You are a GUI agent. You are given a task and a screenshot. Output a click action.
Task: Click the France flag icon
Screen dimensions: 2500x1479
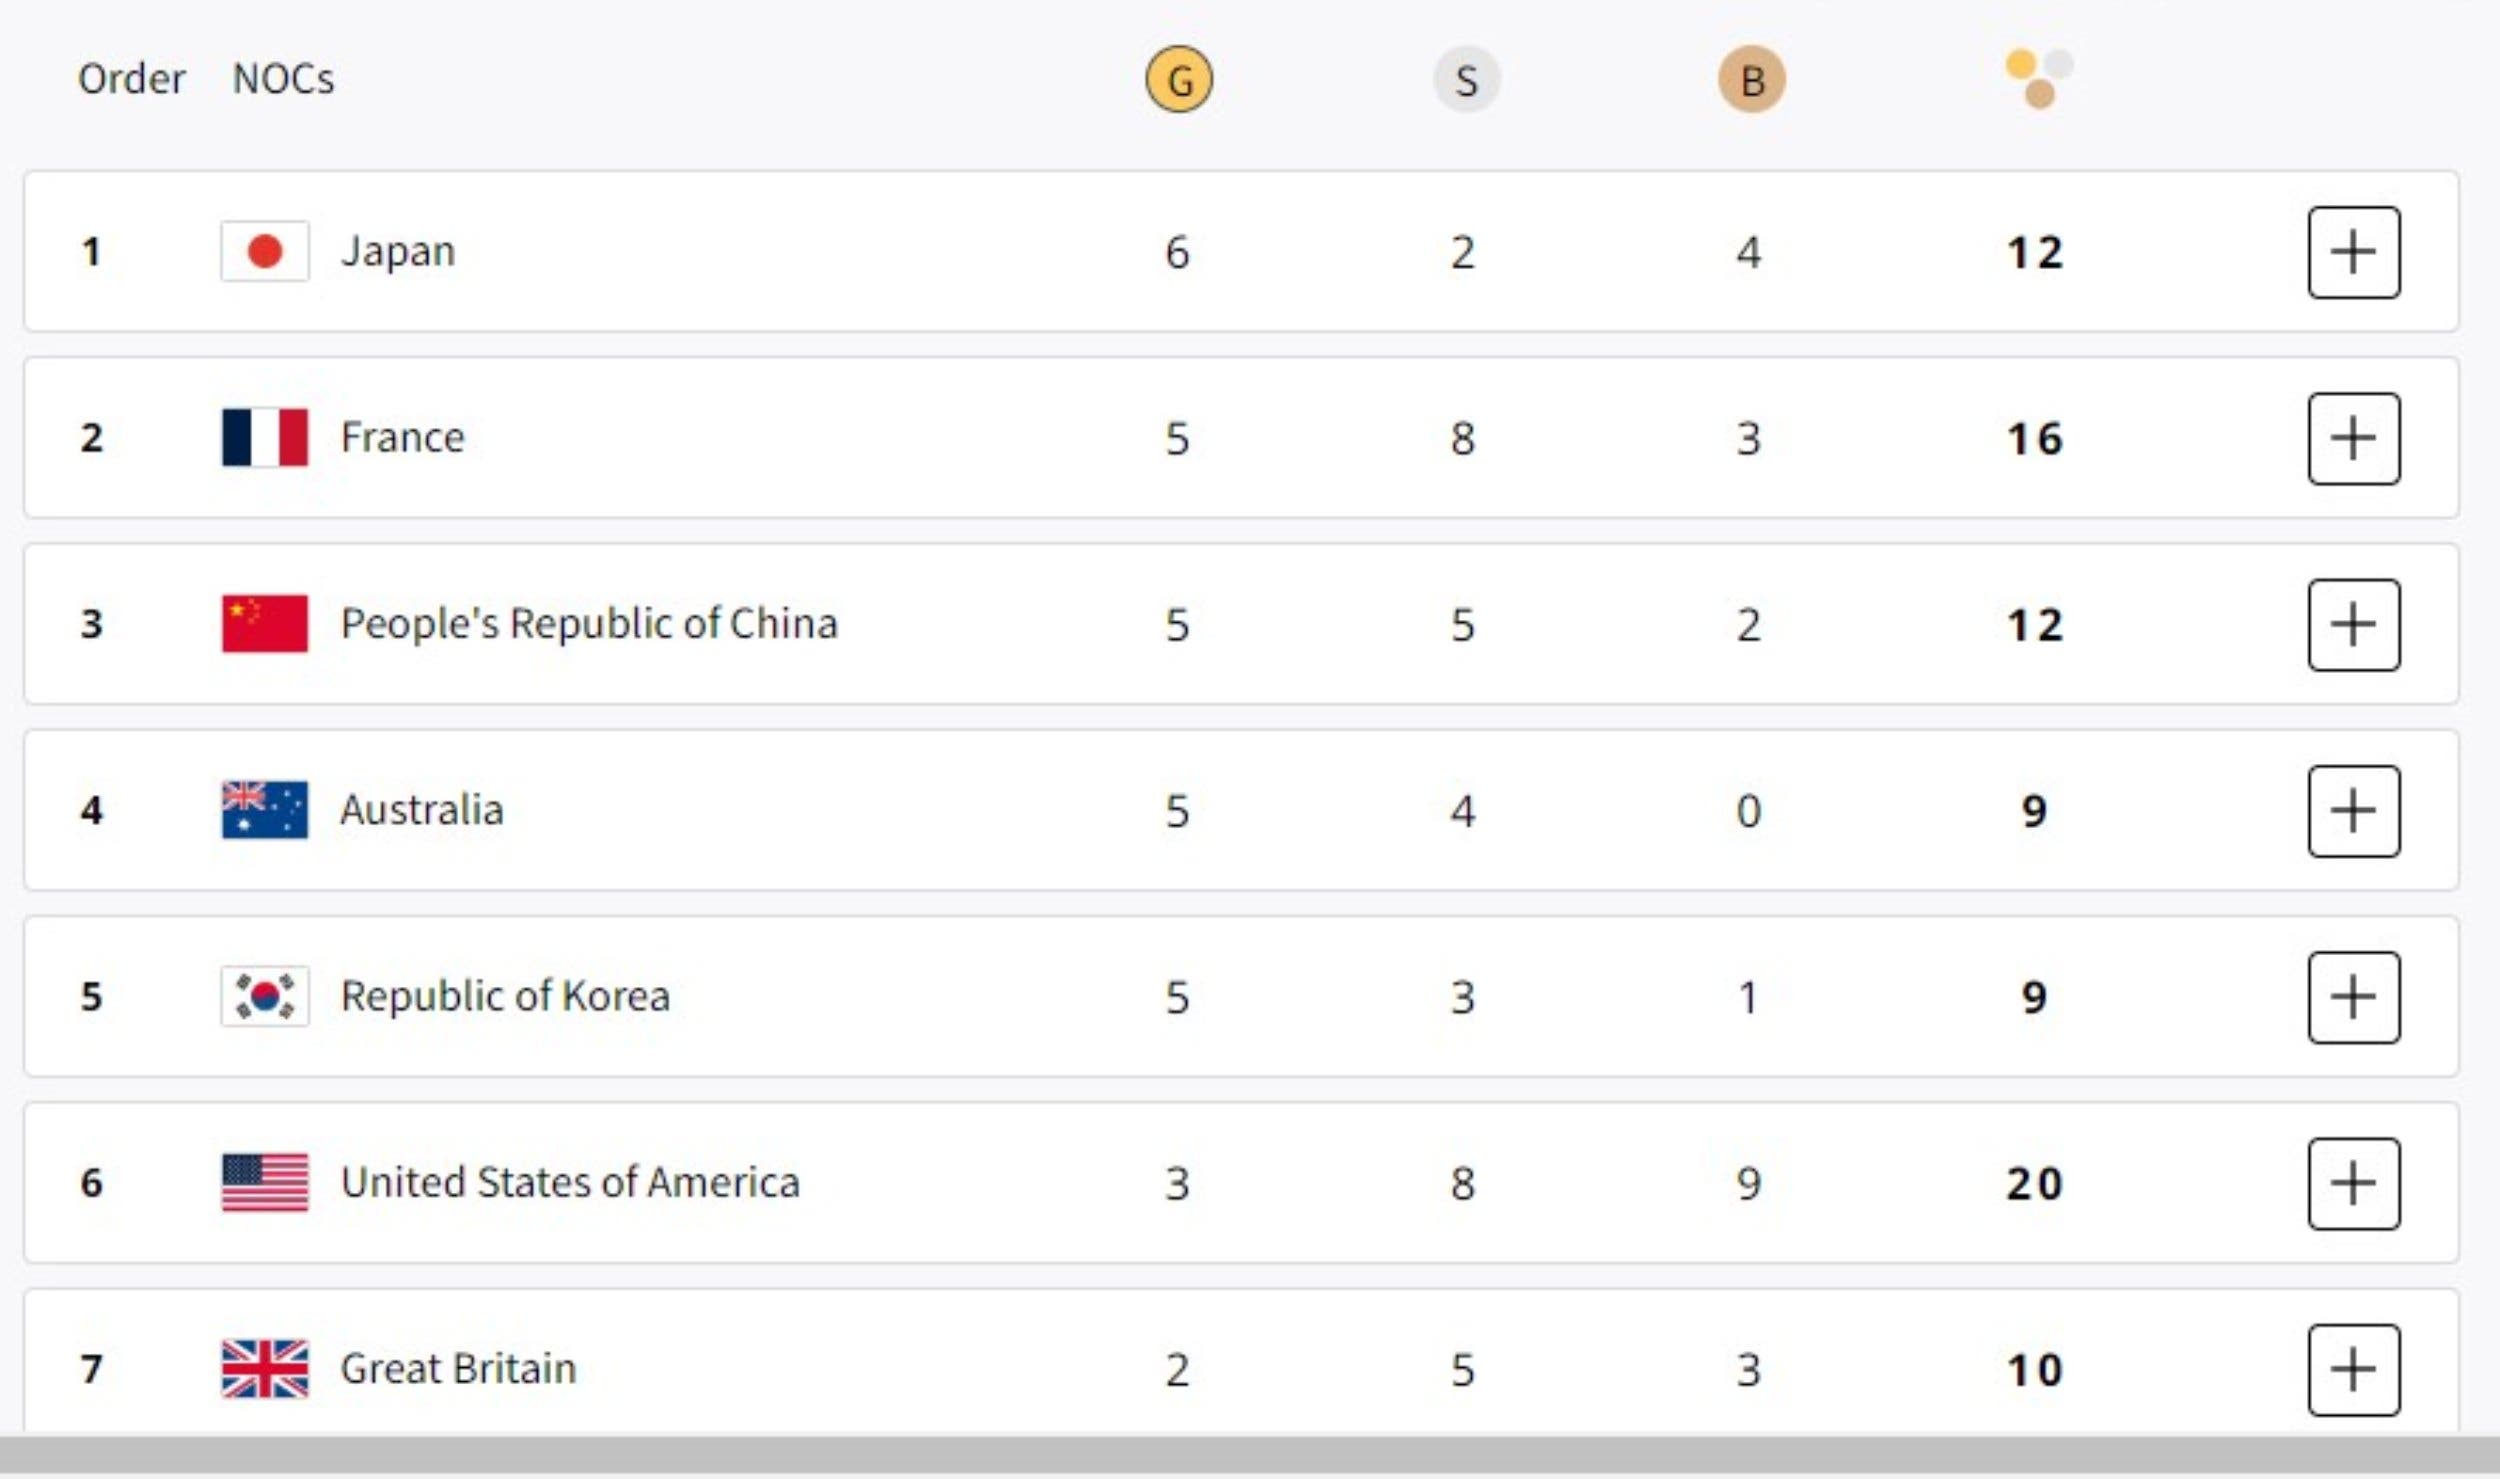[265, 437]
